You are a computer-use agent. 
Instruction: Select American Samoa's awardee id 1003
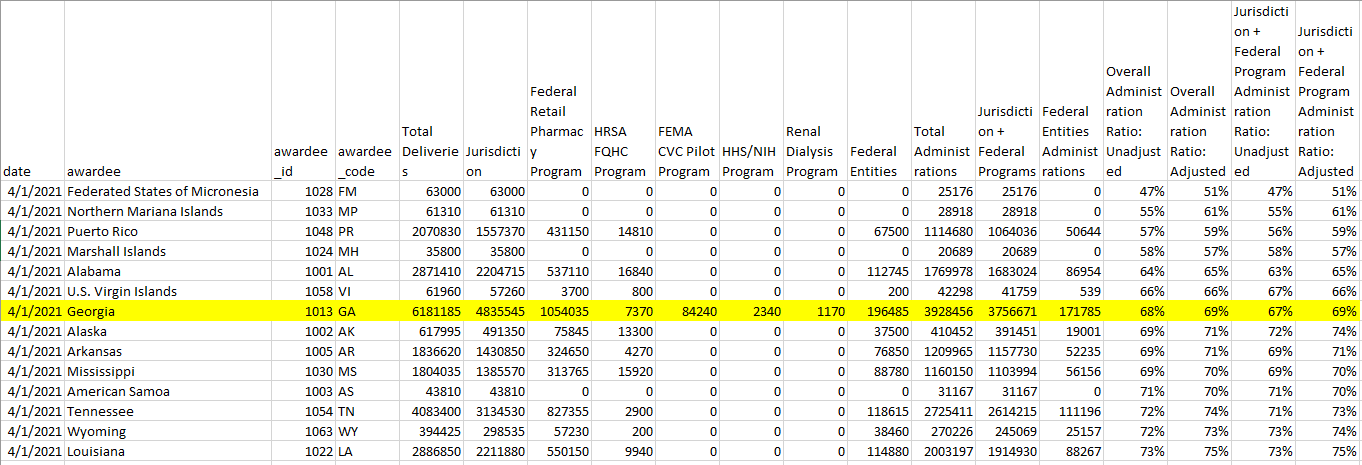point(302,391)
